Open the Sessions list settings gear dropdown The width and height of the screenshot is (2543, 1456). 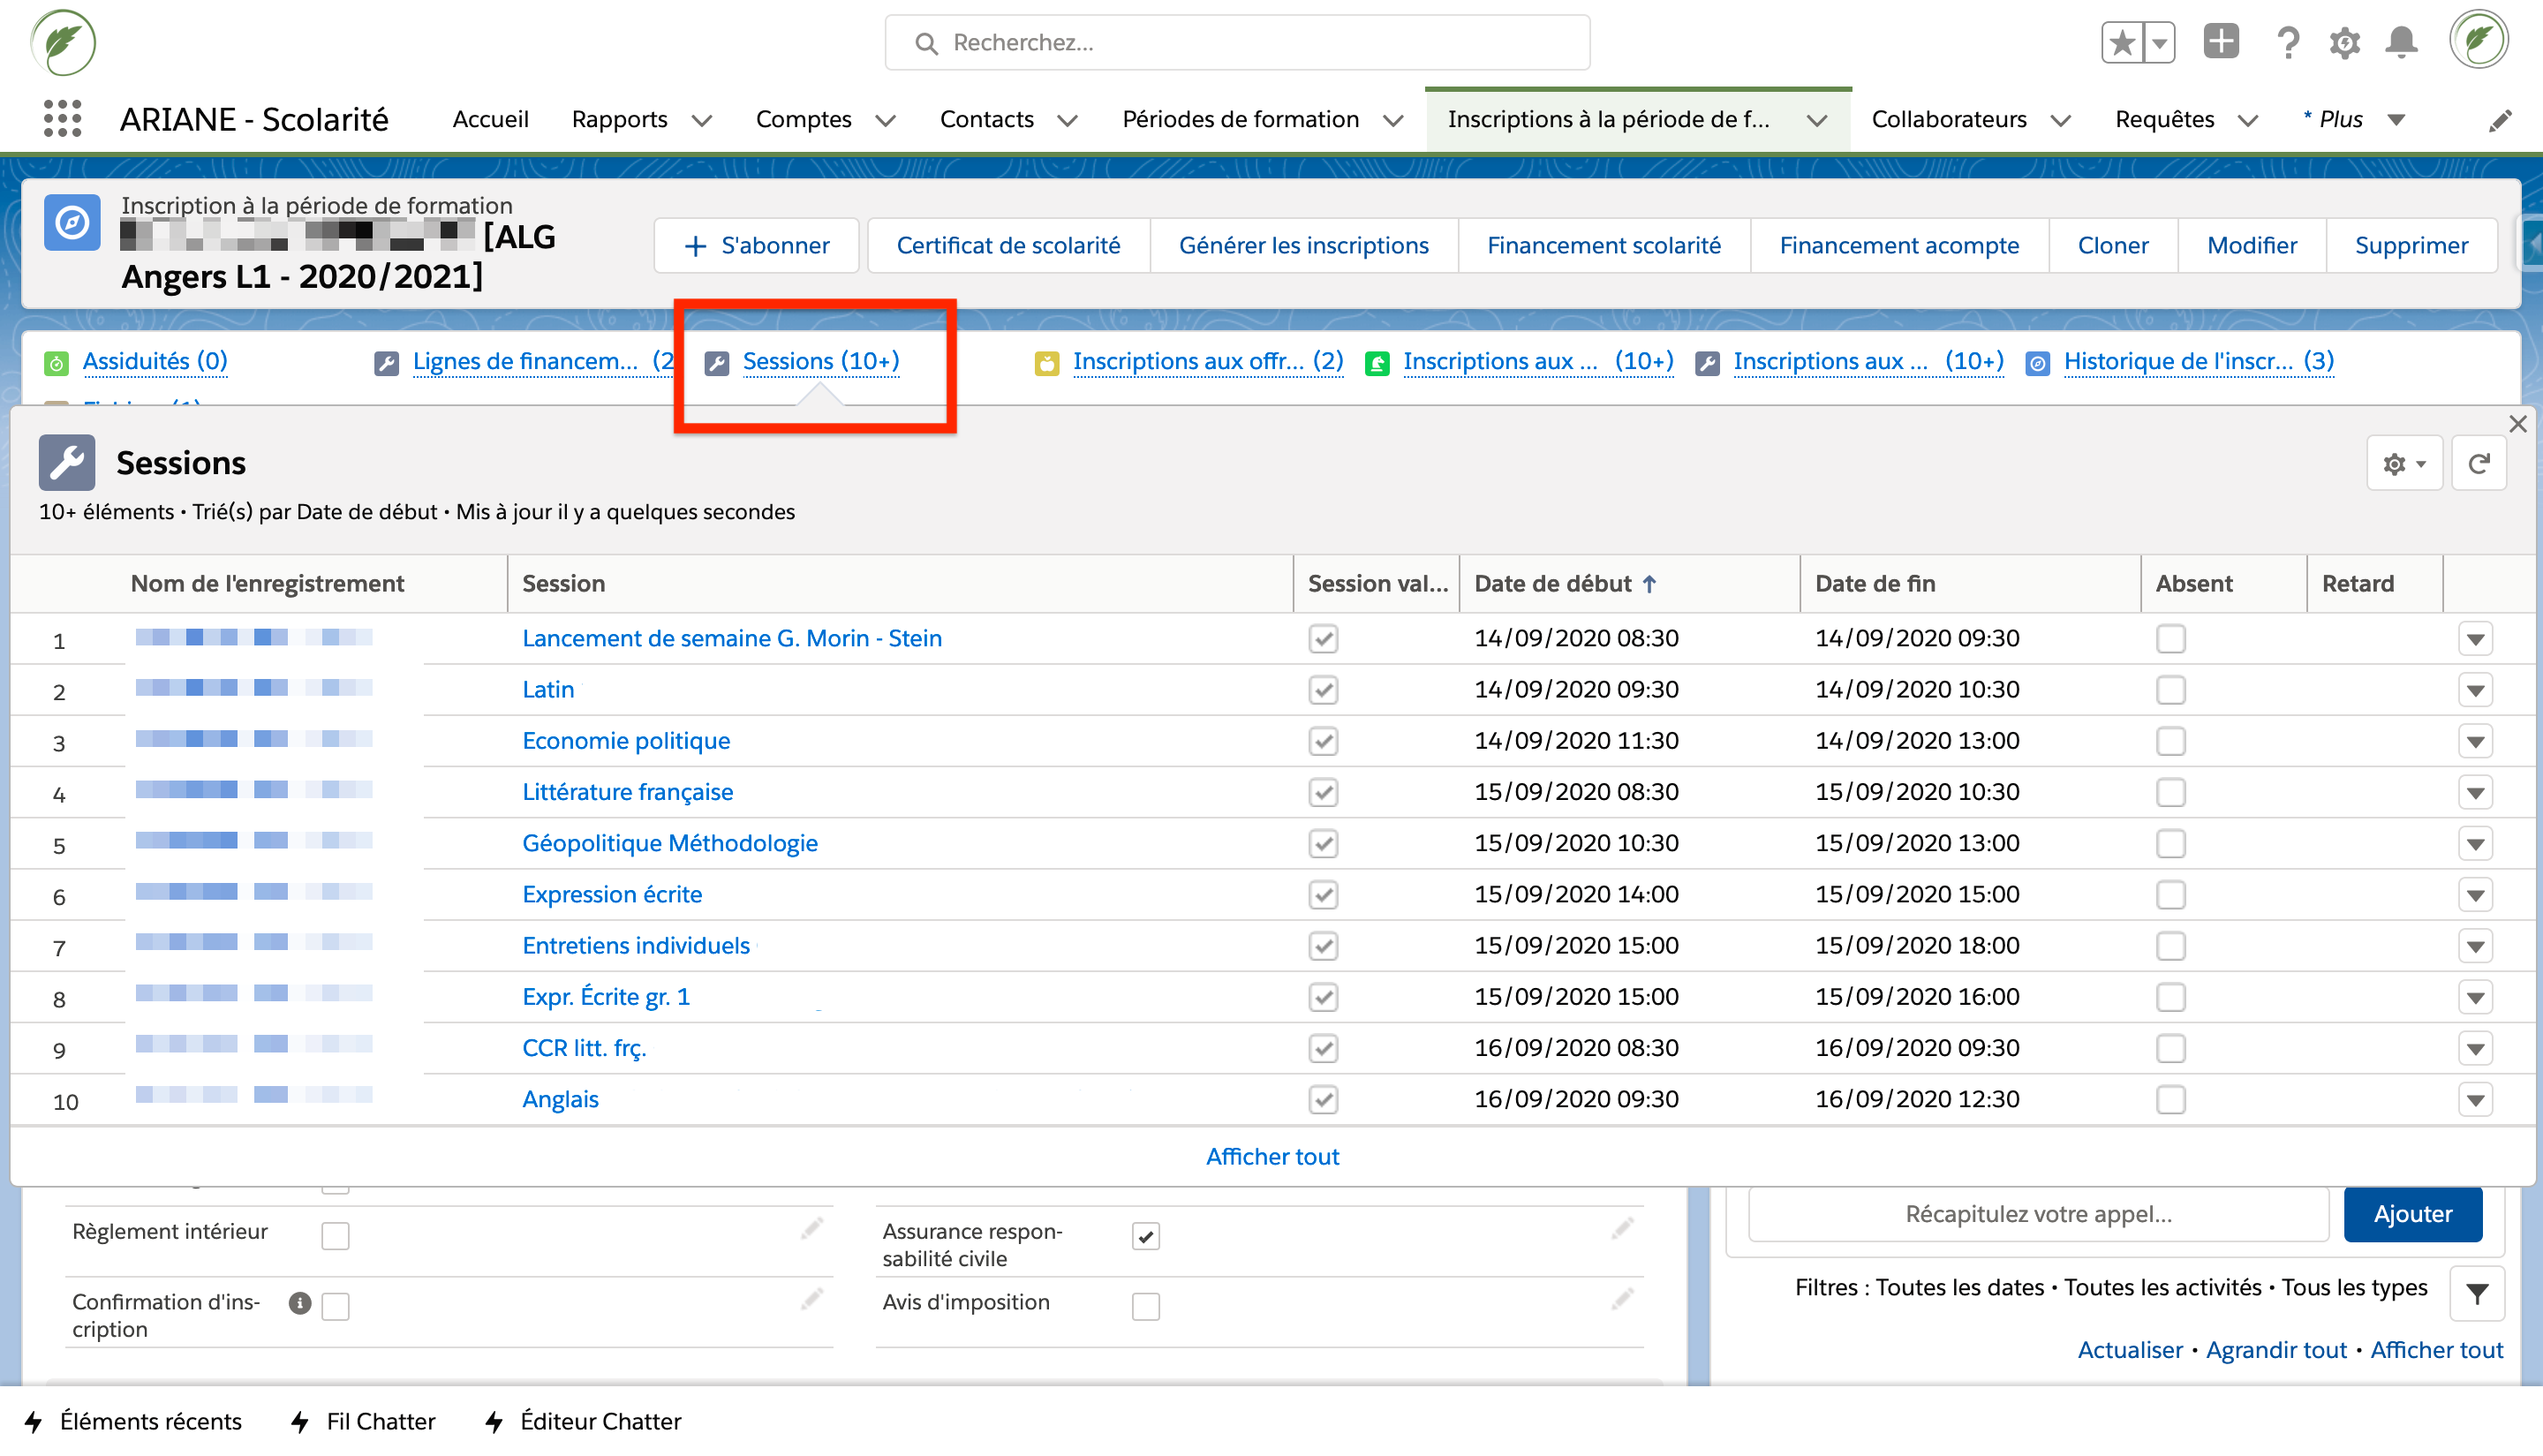pos(2404,464)
